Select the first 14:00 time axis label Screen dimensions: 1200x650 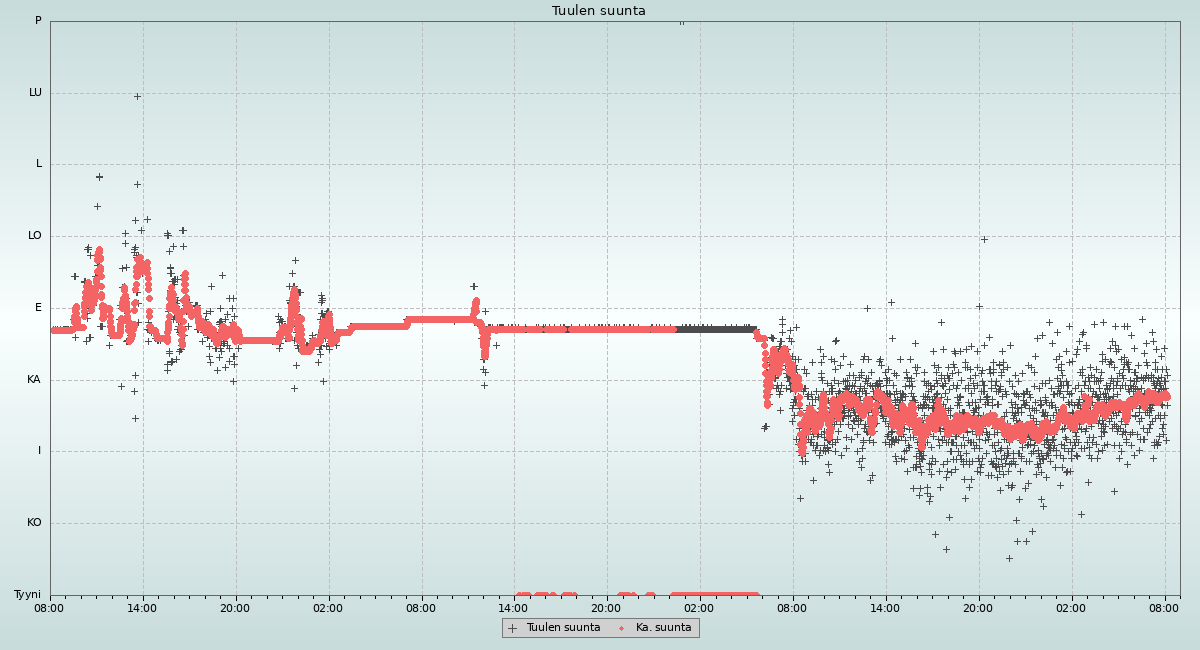click(x=142, y=608)
